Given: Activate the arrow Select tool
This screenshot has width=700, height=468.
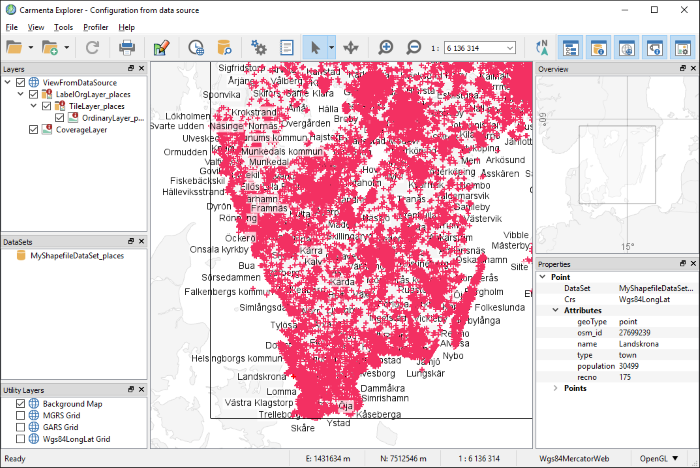Looking at the screenshot, I should (314, 47).
